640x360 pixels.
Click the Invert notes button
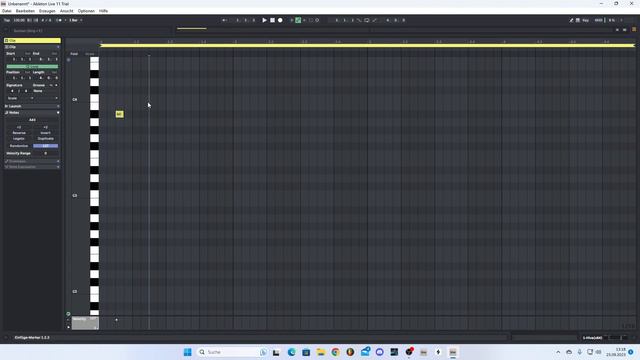[45, 133]
